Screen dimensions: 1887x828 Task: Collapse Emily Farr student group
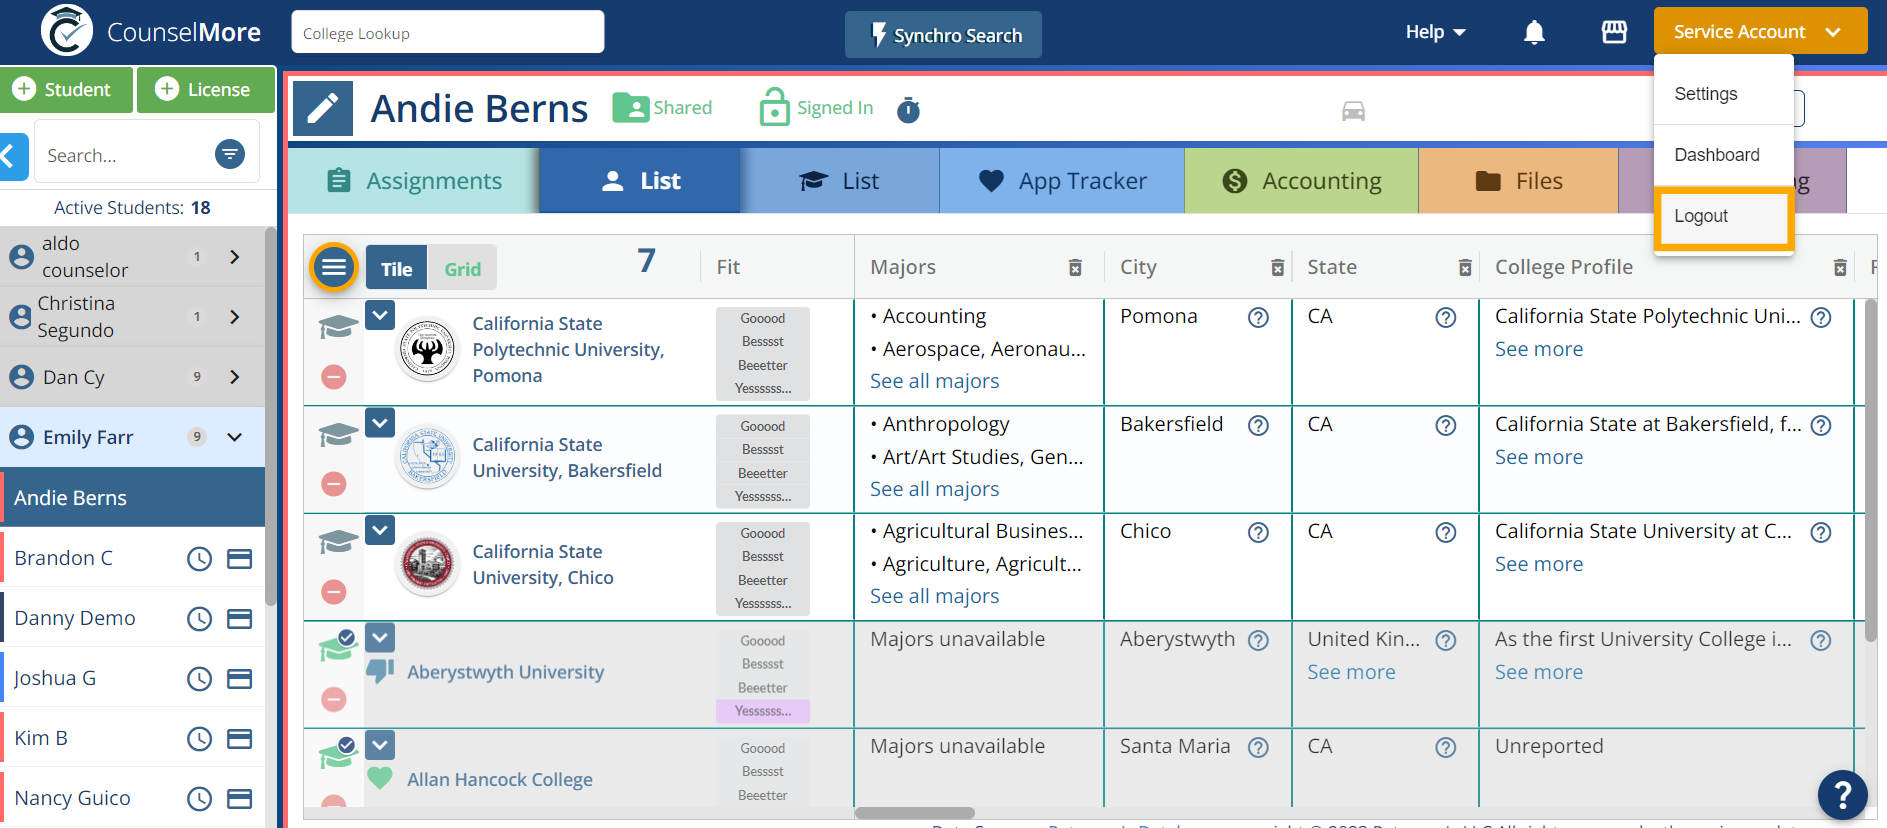point(235,437)
